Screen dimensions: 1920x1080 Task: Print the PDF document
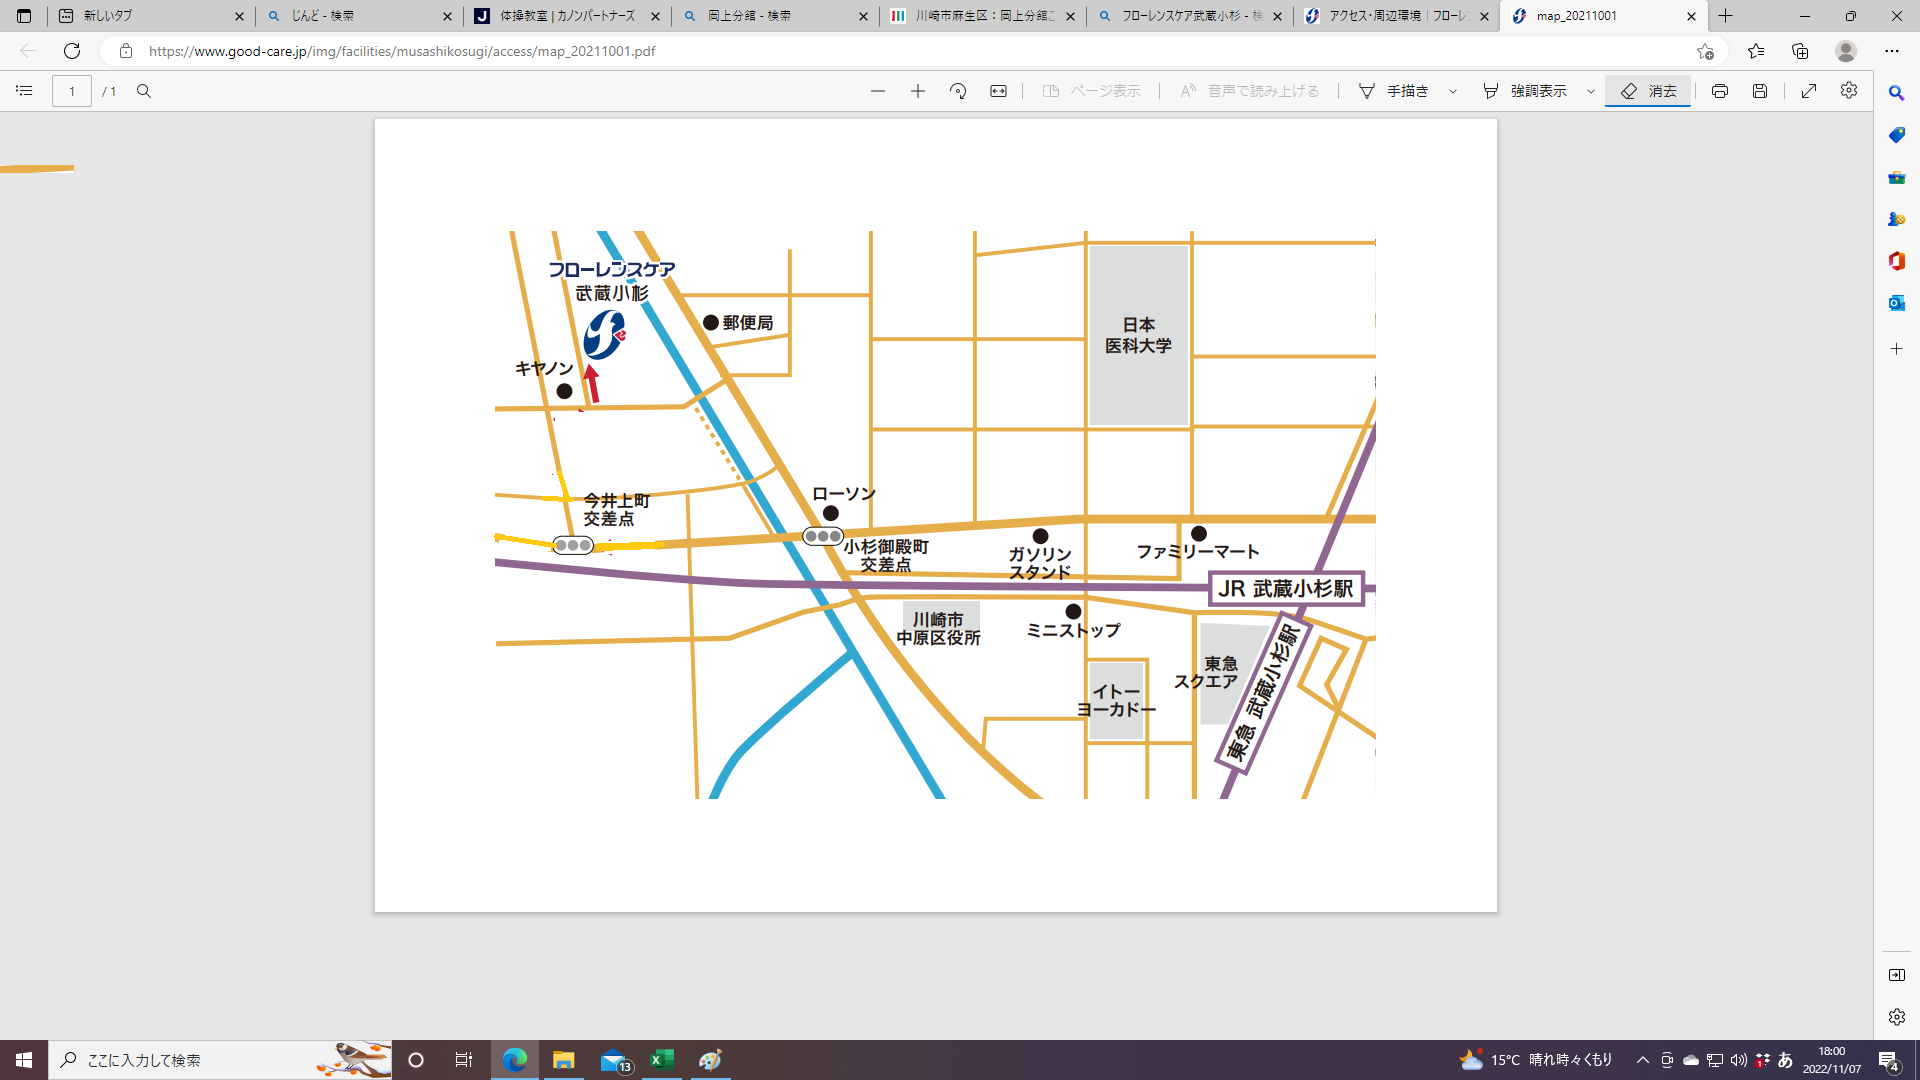click(x=1720, y=91)
